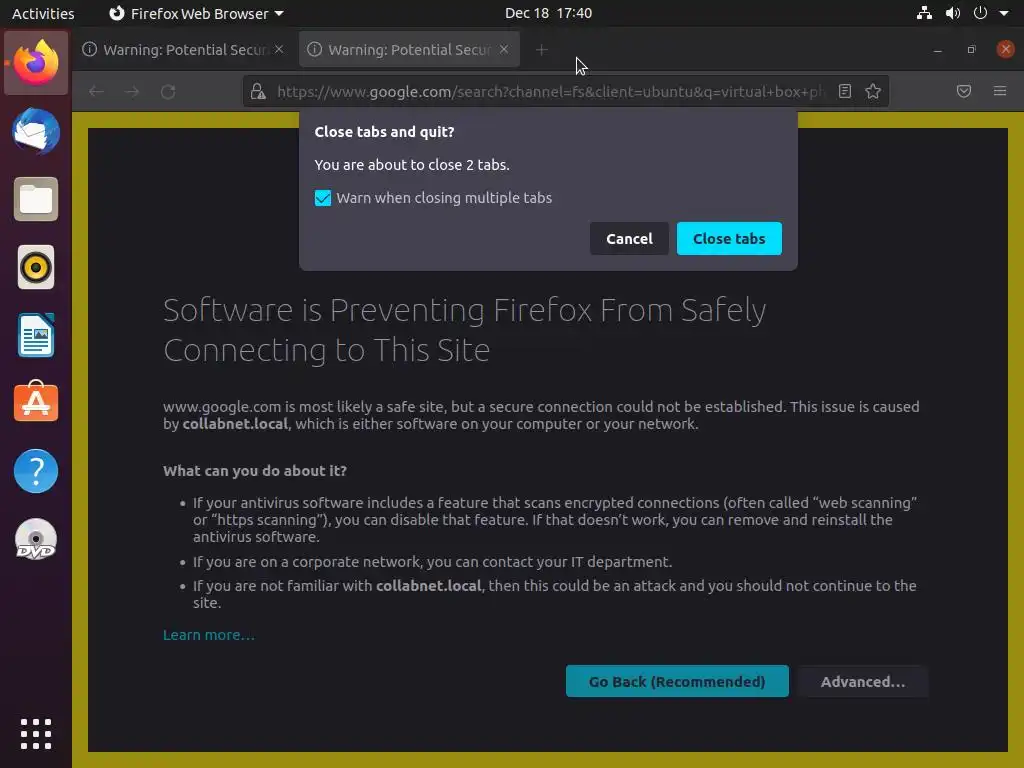Click Cancel in the close tabs dialog

(629, 238)
